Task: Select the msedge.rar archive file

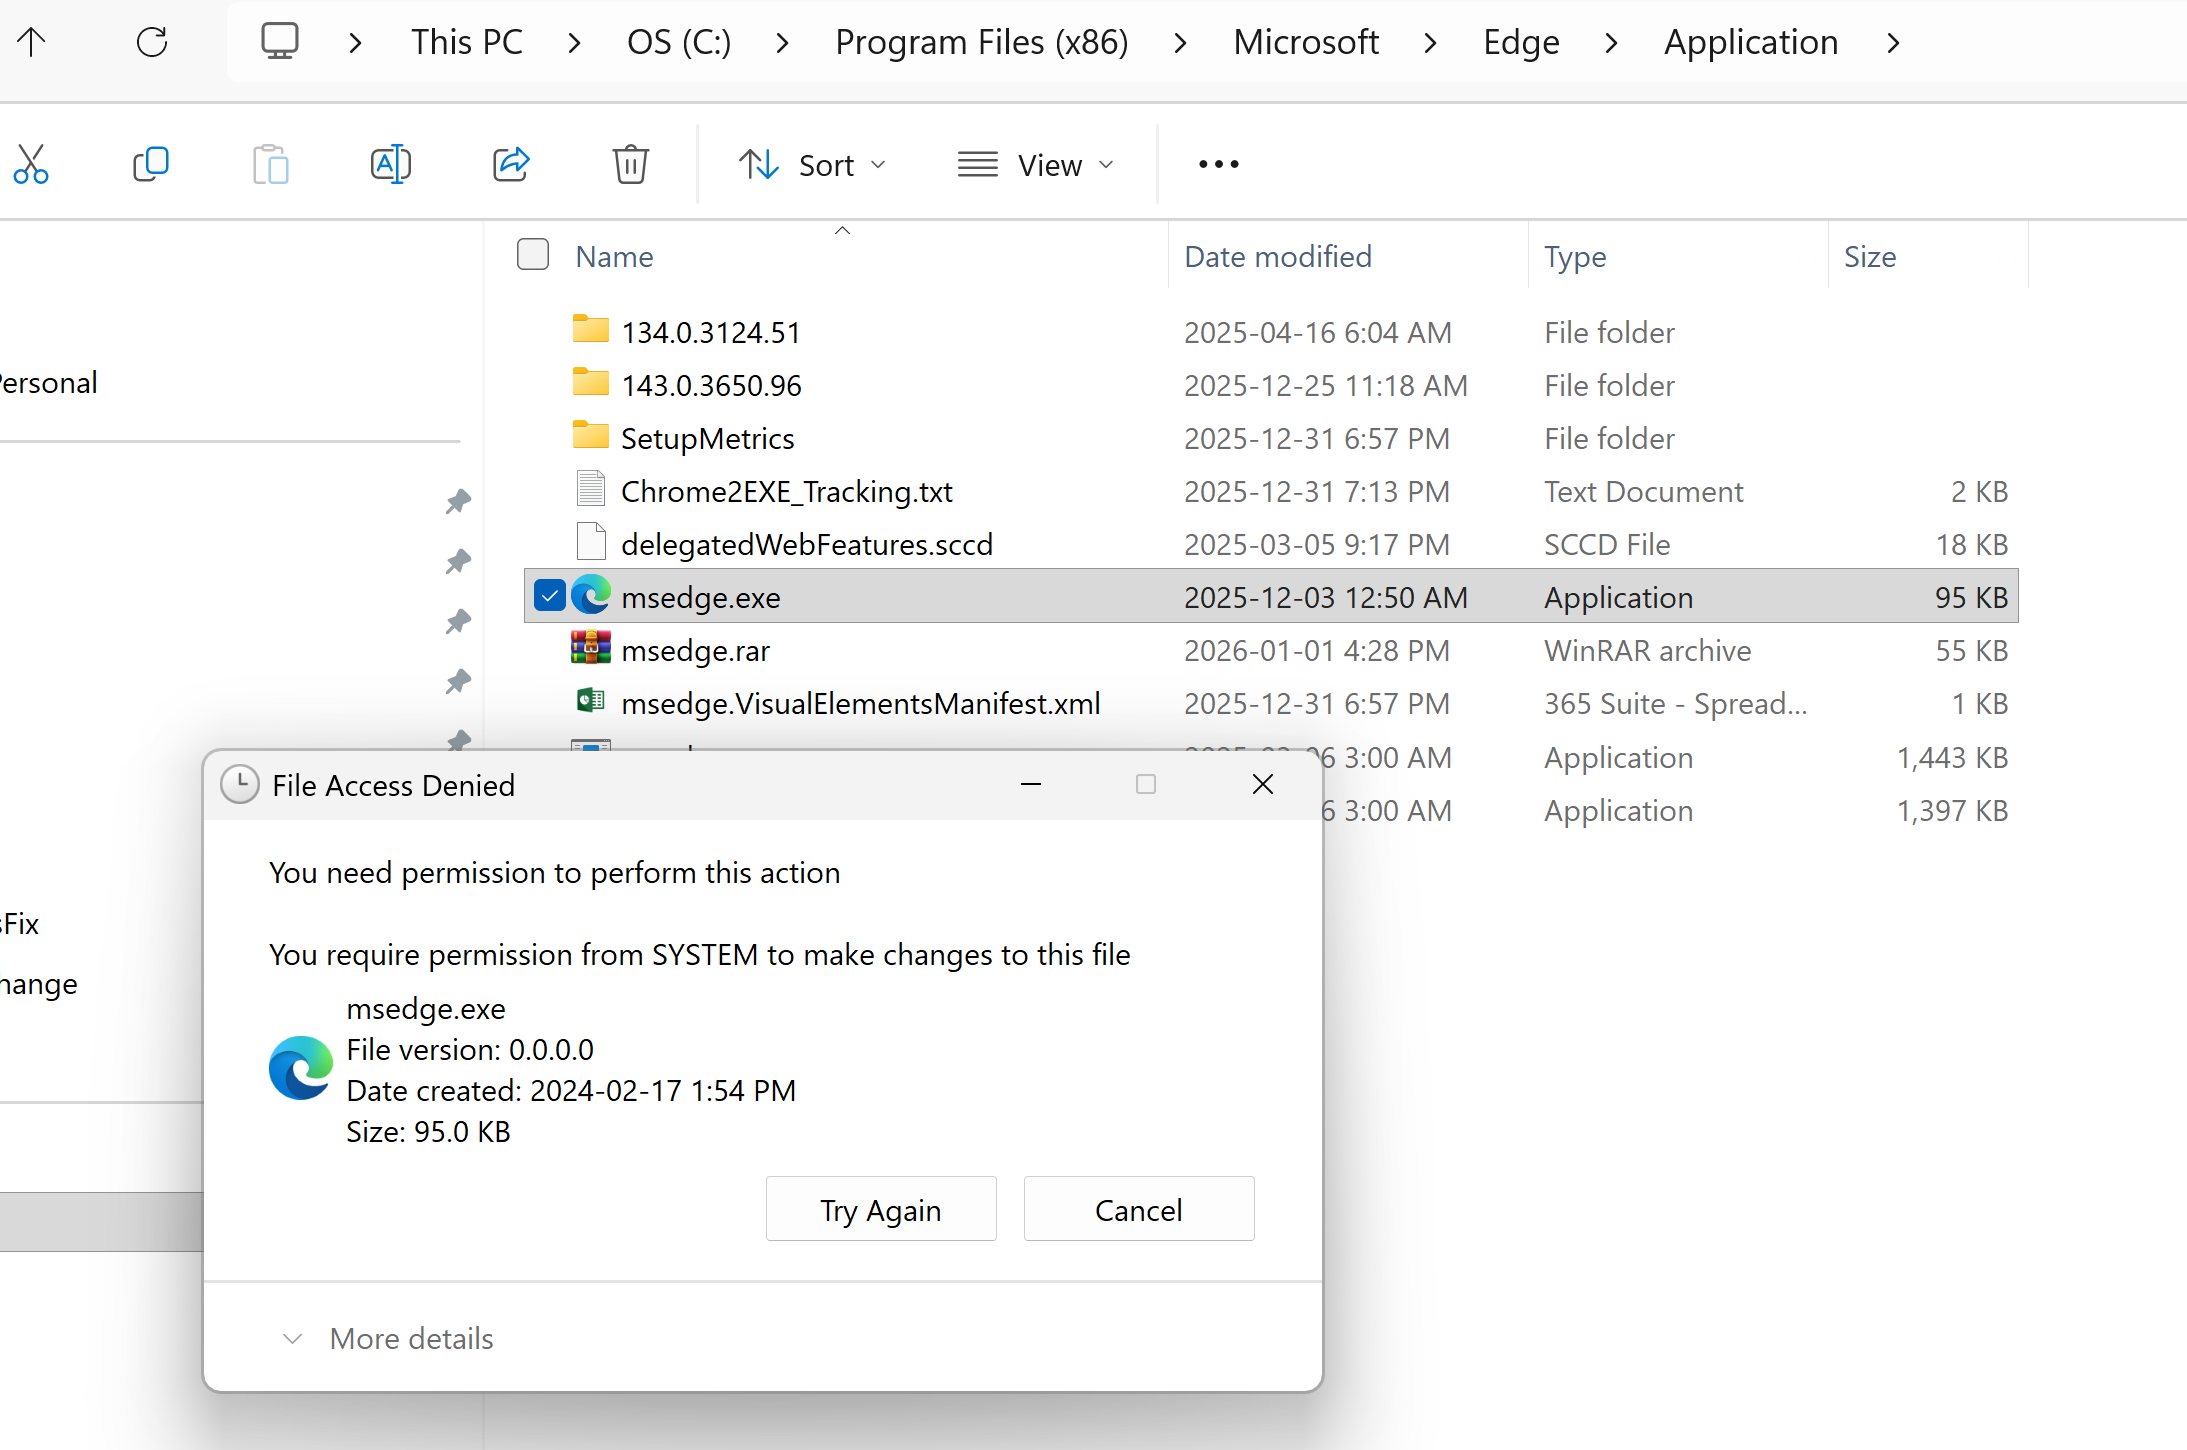Action: coord(695,651)
